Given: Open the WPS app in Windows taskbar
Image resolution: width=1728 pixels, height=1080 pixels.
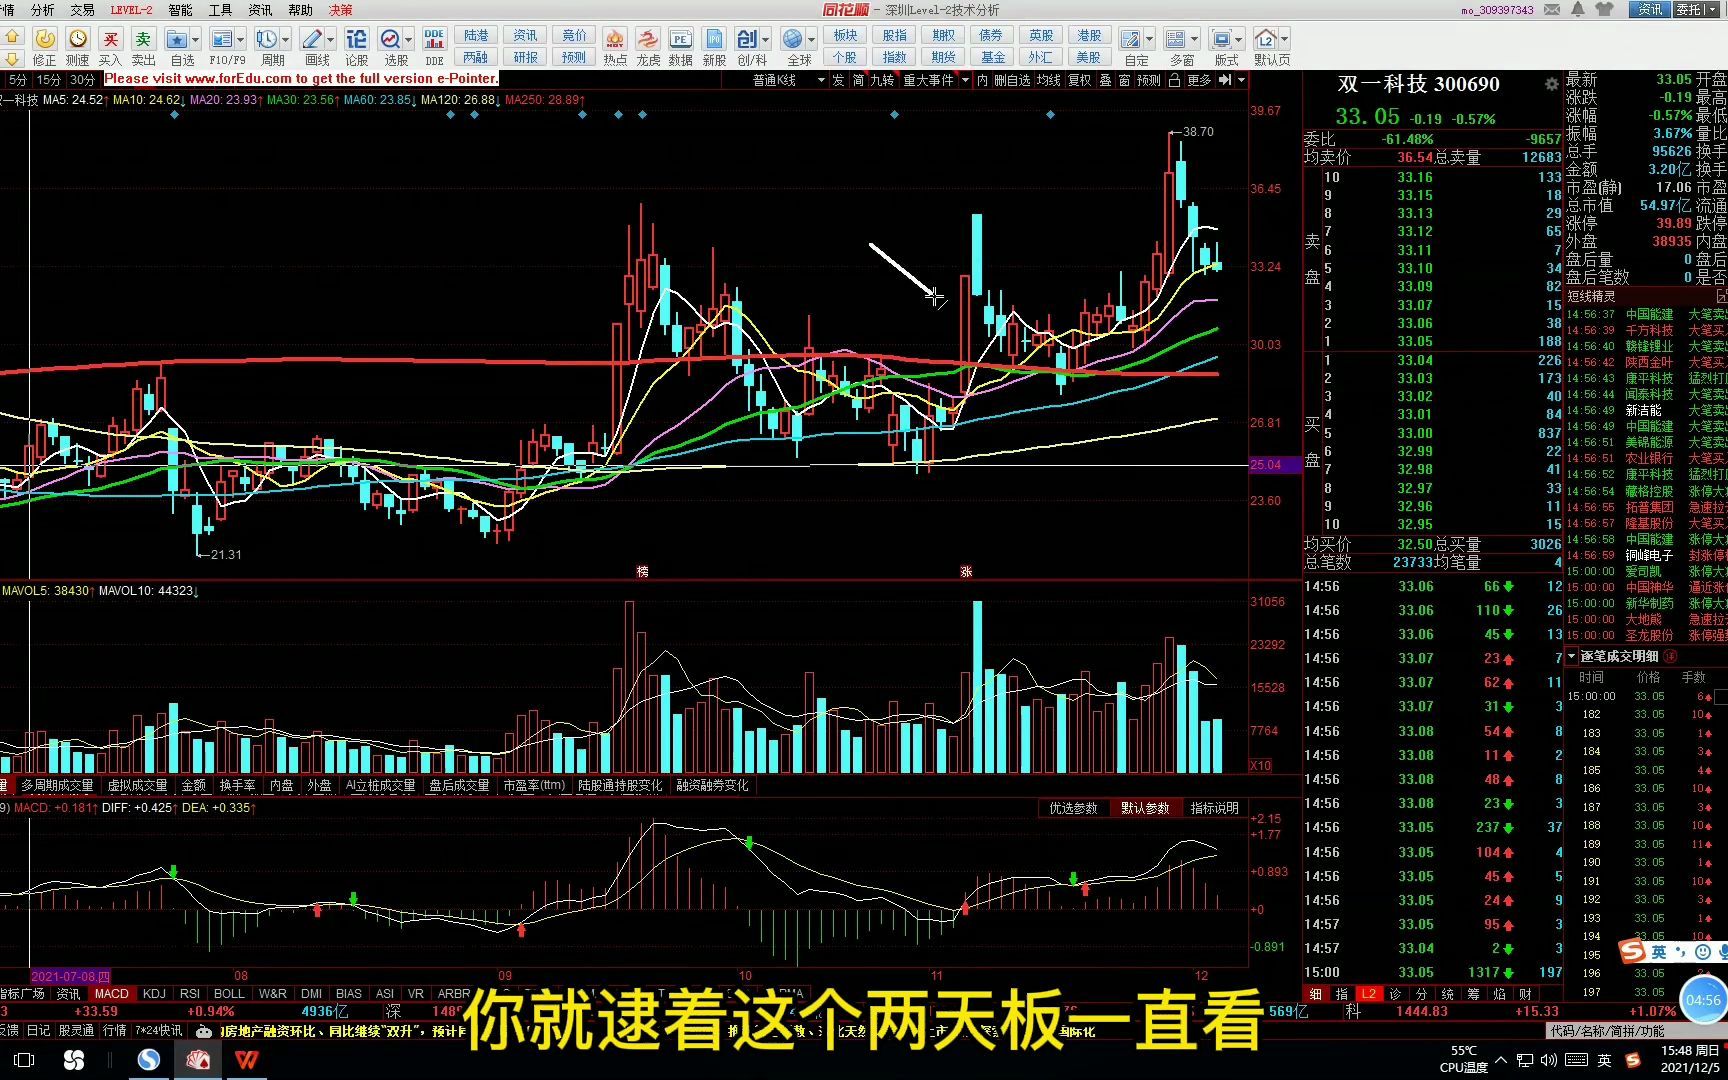Looking at the screenshot, I should point(246,1060).
